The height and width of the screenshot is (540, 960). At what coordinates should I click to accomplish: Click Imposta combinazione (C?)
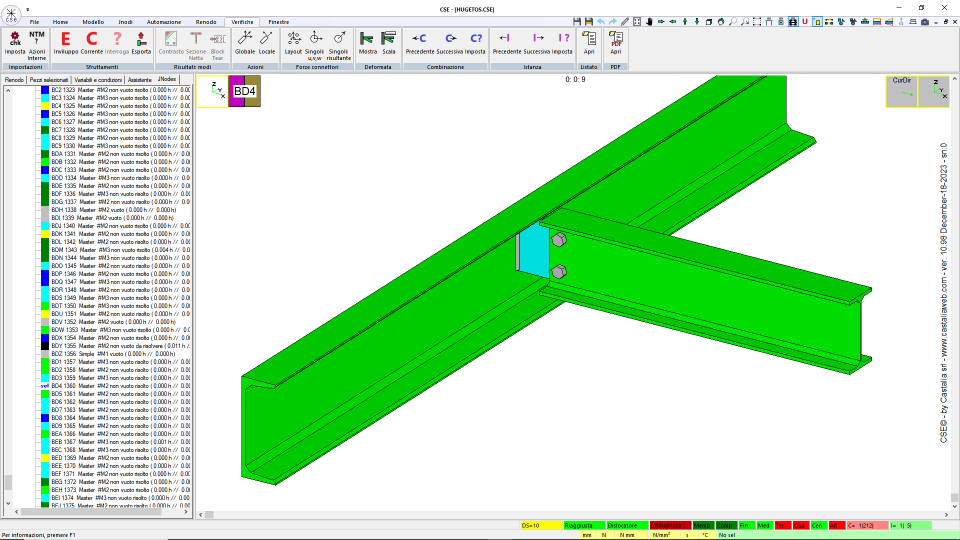point(476,43)
